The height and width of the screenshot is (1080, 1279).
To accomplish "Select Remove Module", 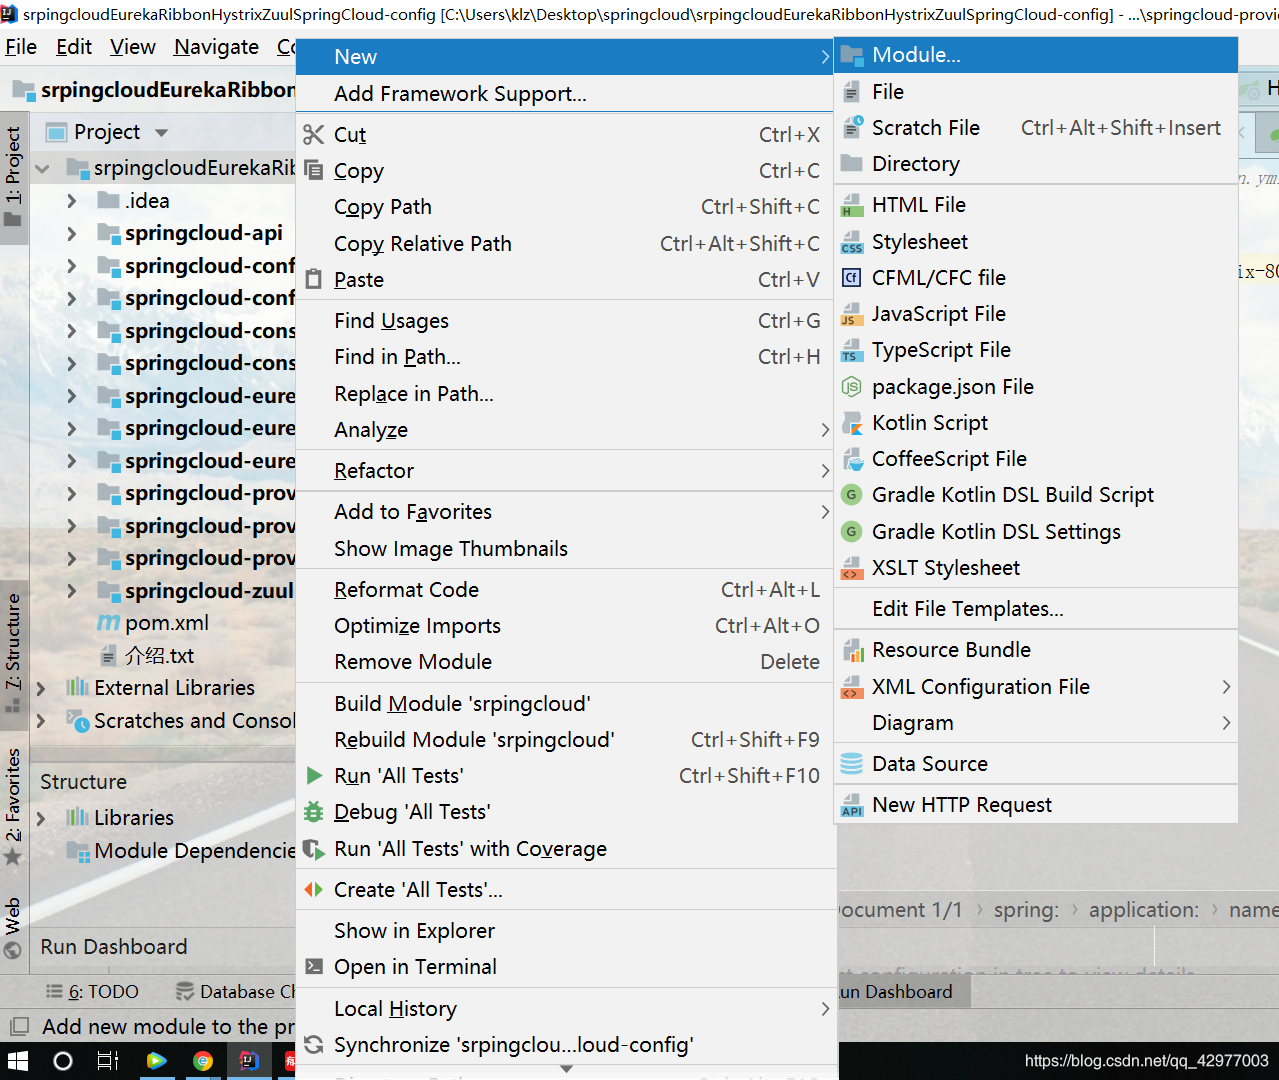I will pyautogui.click(x=565, y=662).
